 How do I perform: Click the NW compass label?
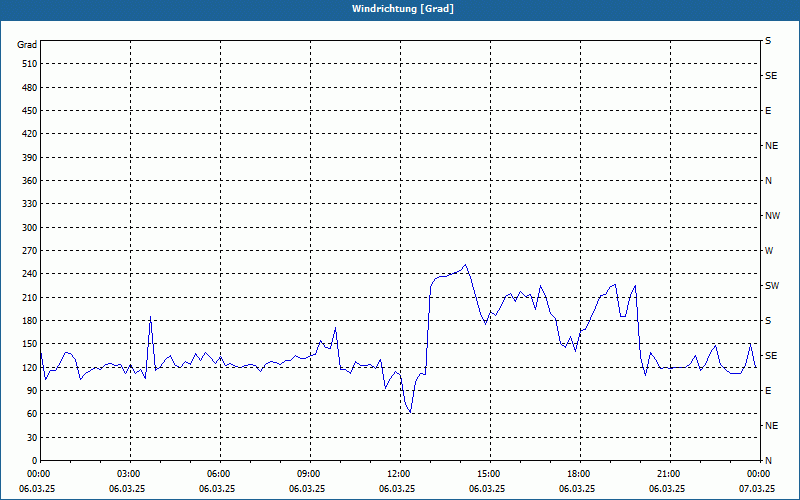point(772,216)
